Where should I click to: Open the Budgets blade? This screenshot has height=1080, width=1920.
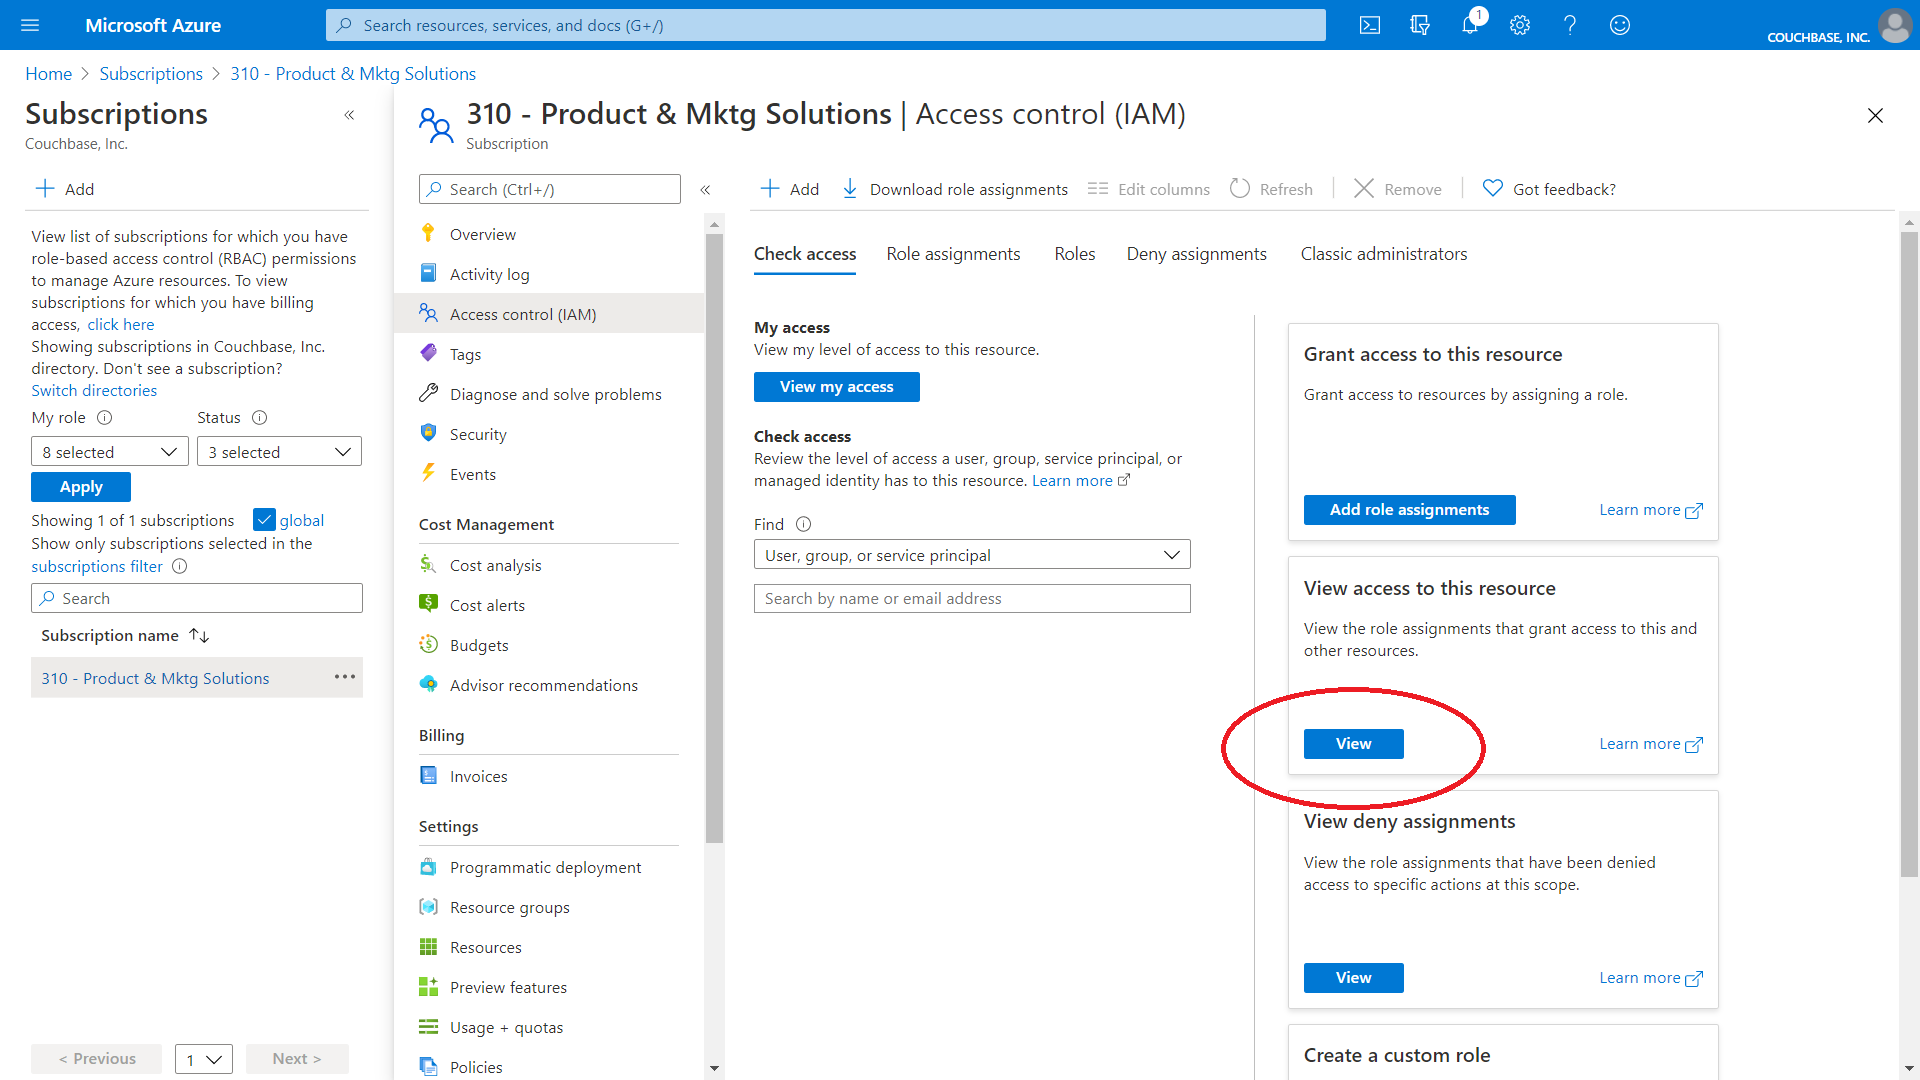pos(478,644)
